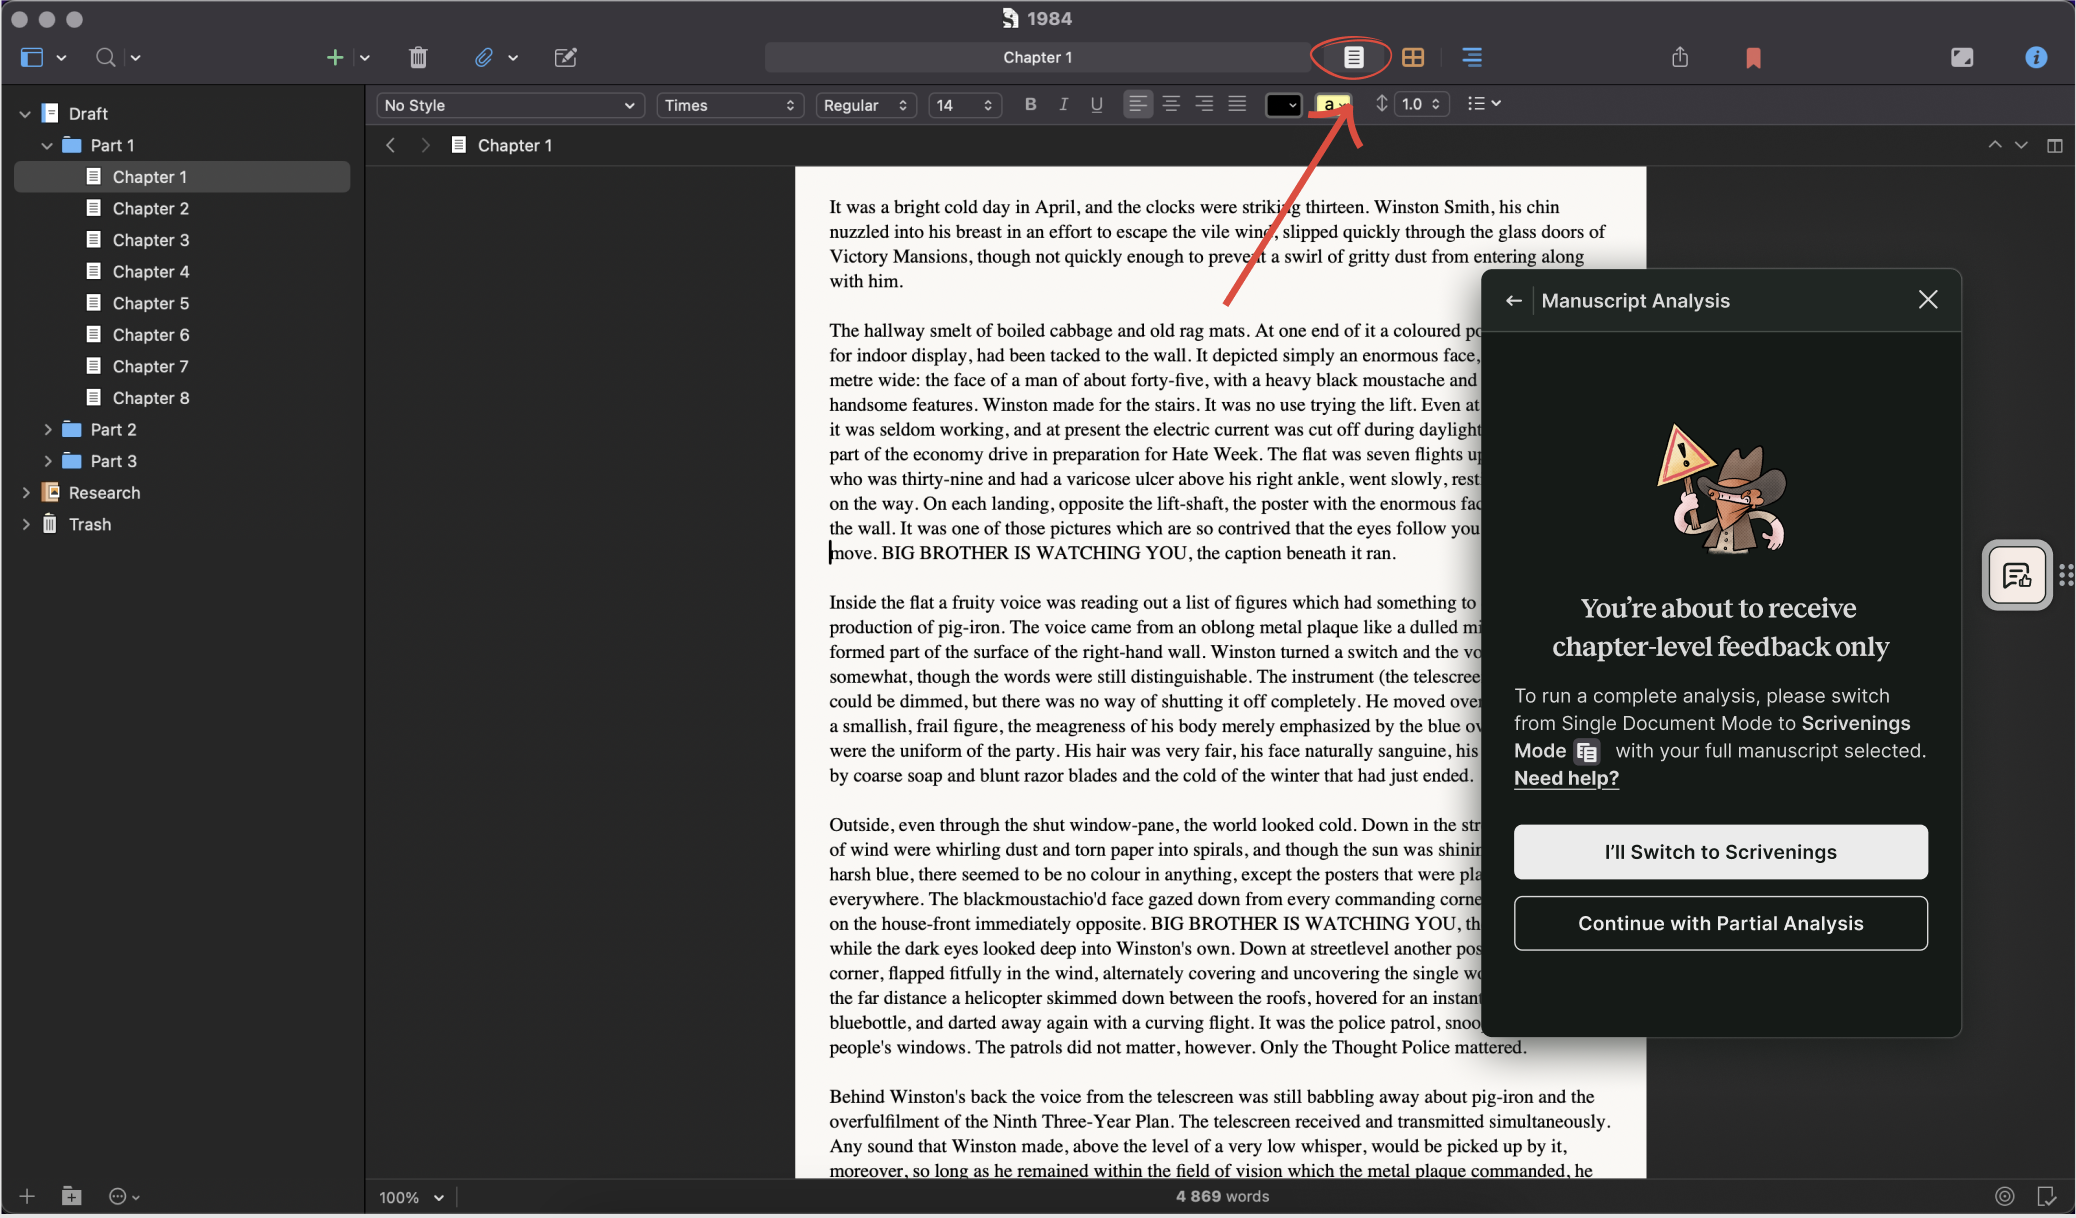The width and height of the screenshot is (2076, 1218).
Task: Collapse the Part 1 folder
Action: point(47,146)
